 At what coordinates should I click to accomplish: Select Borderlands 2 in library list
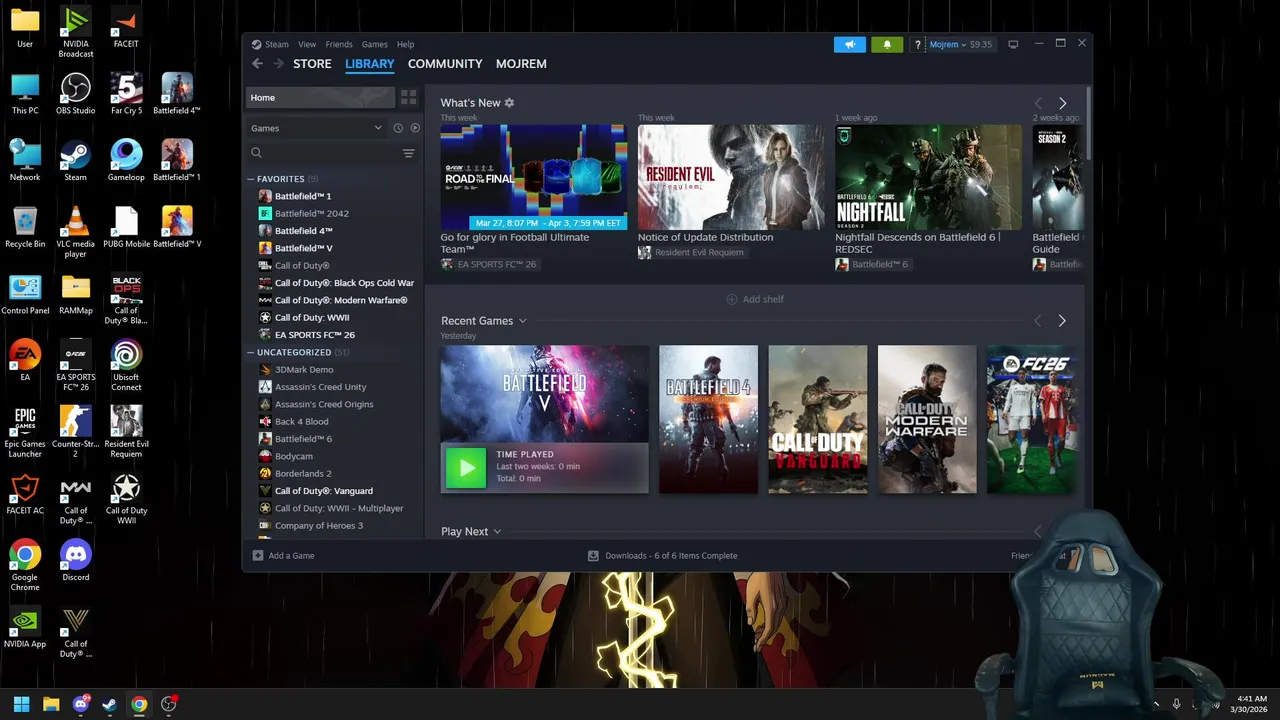point(303,473)
